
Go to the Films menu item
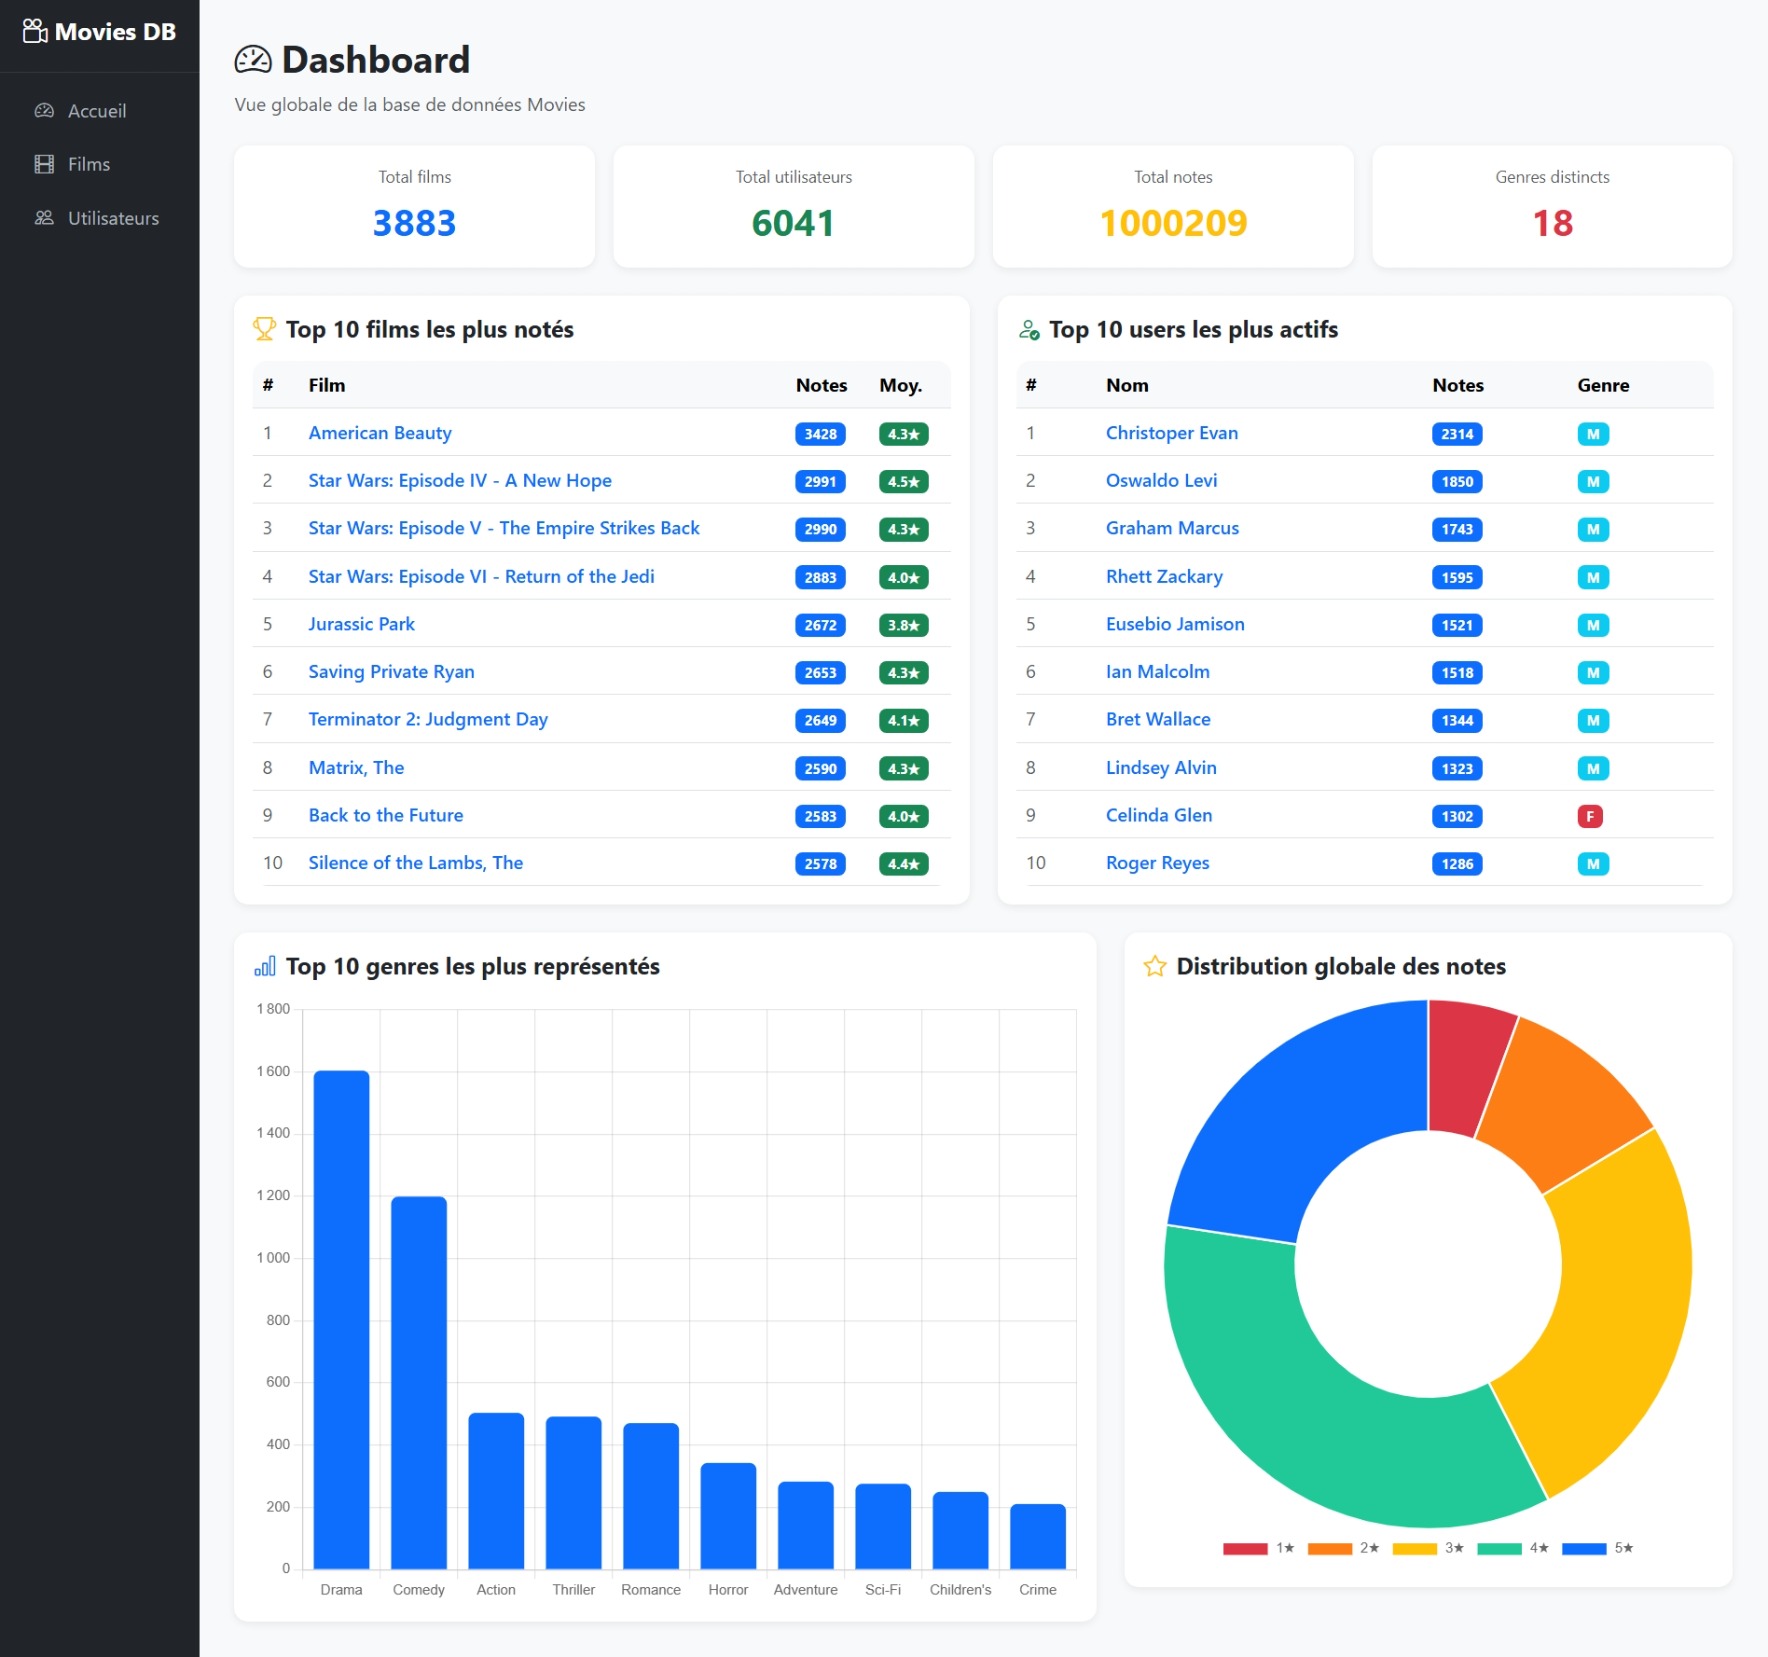tap(89, 164)
